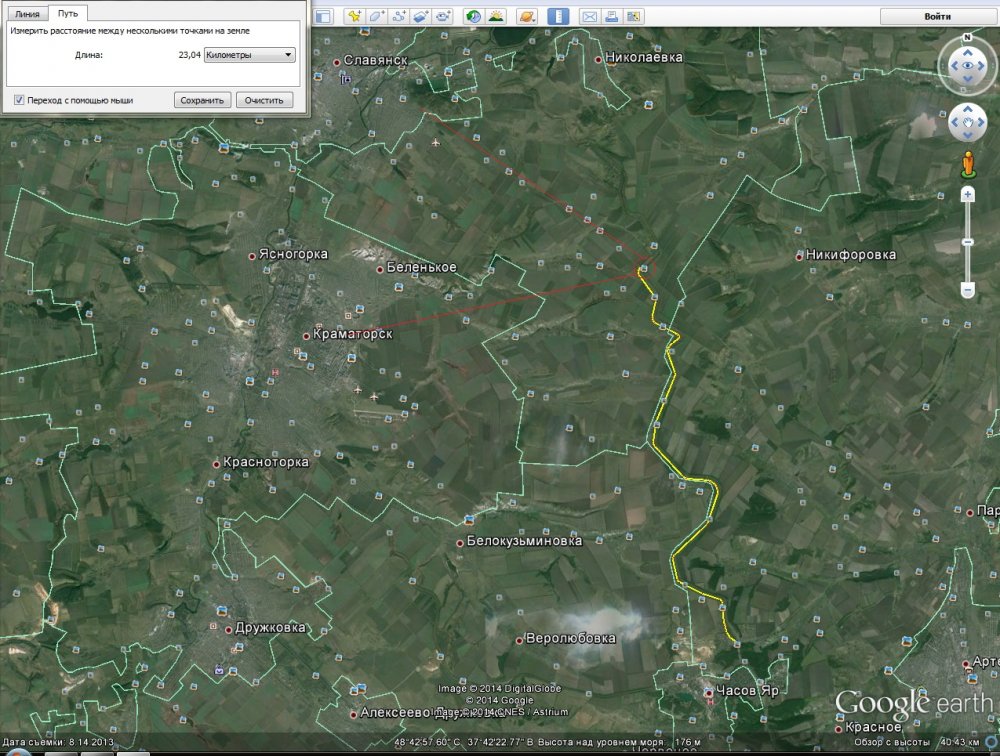This screenshot has width=1000, height=756.
Task: Click the Record a Tour icon
Action: pyautogui.click(x=443, y=17)
